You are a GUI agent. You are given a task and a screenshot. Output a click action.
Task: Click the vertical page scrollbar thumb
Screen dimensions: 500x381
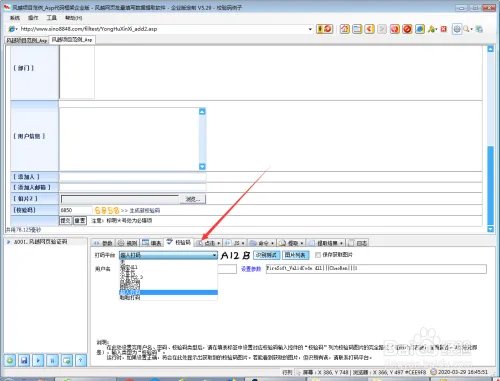[490, 185]
